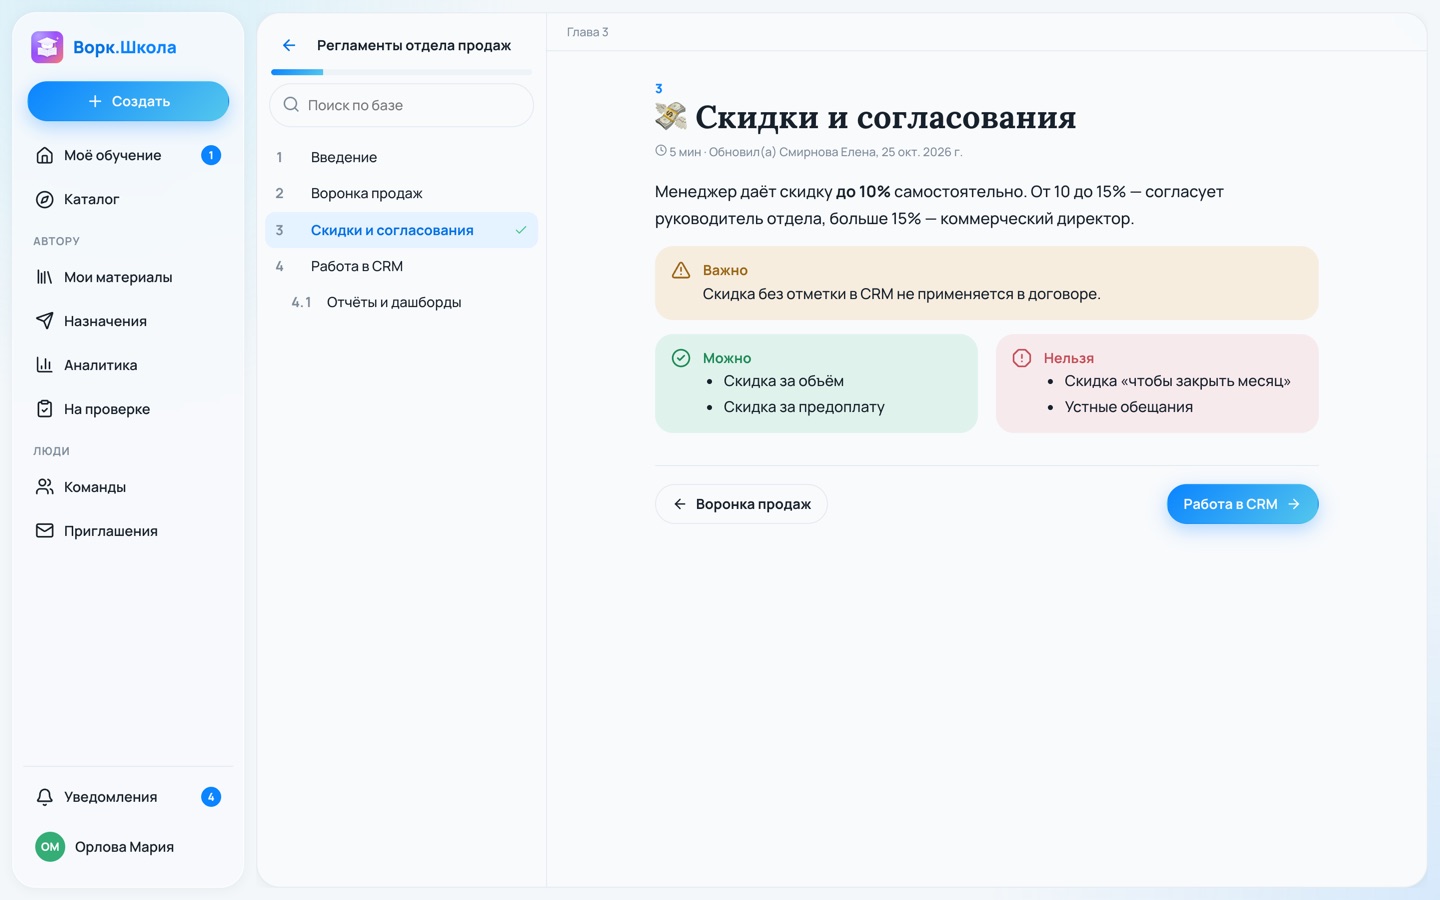Click the Создать button
Screen dimensions: 1440x900
pyautogui.click(x=128, y=101)
